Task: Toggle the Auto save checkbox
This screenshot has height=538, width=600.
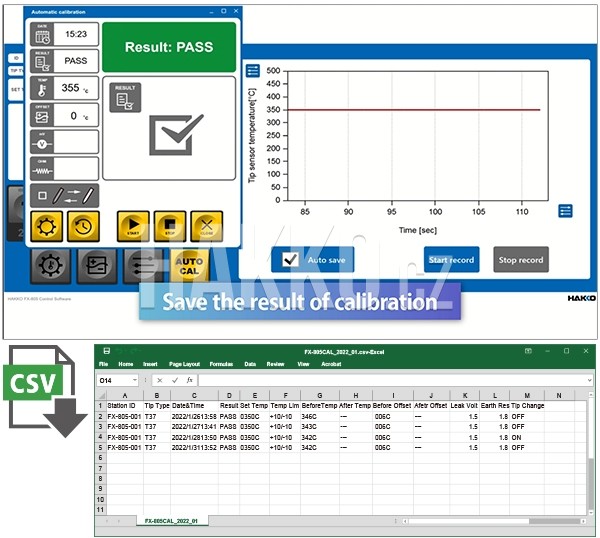Action: [x=290, y=259]
